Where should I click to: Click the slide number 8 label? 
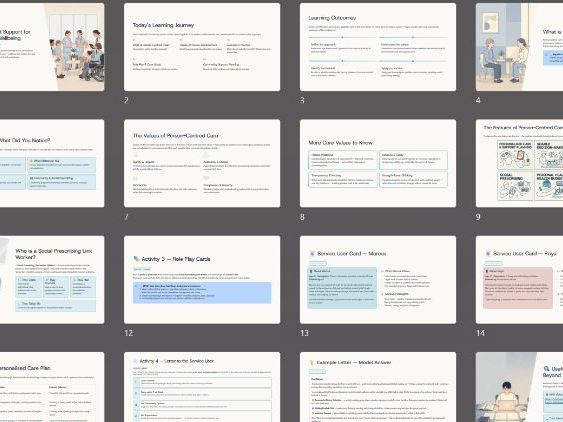point(302,217)
